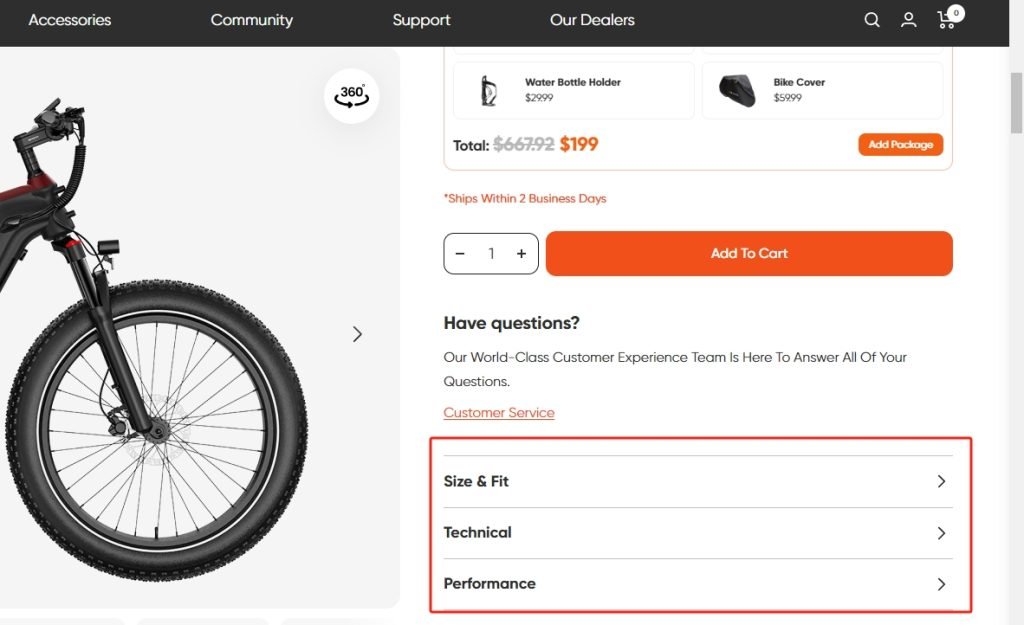Go to the Support menu
Image resolution: width=1024 pixels, height=625 pixels.
[x=421, y=20]
